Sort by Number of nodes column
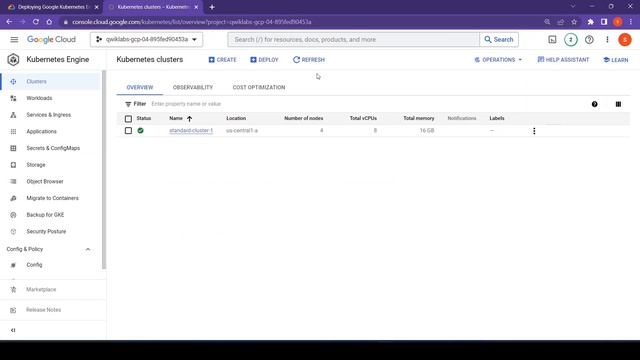The image size is (640, 360). 304,118
